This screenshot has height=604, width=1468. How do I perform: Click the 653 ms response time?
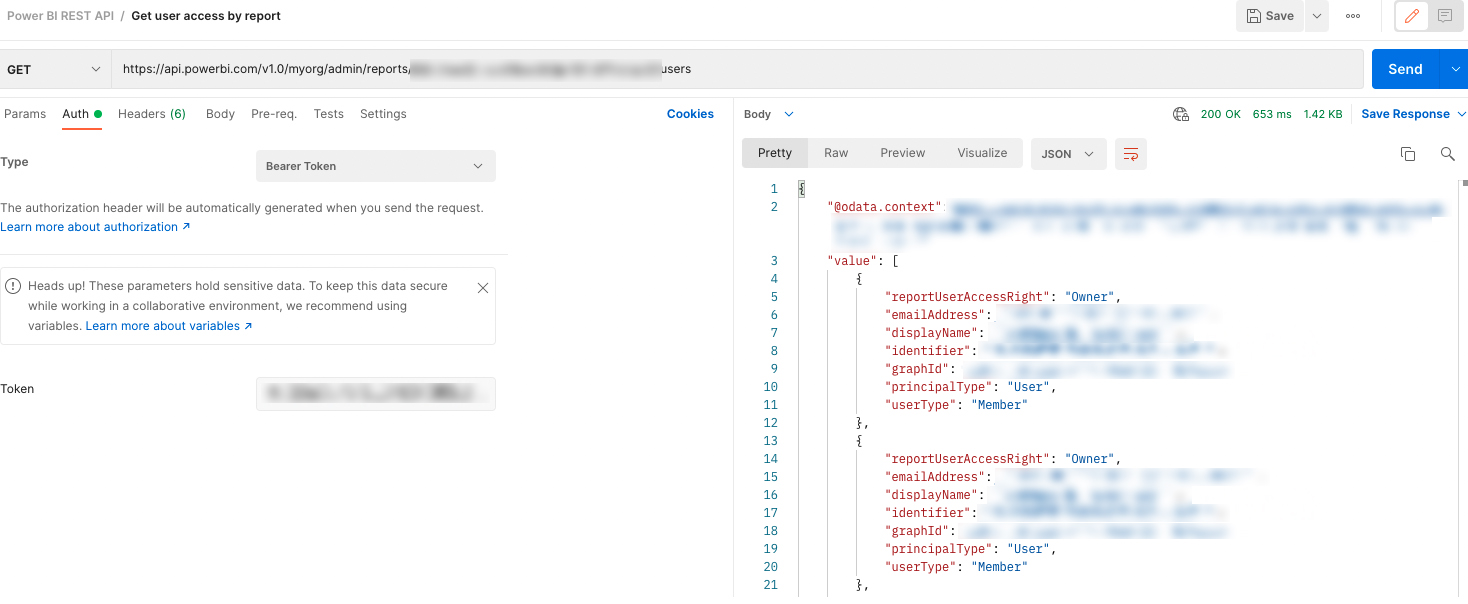(1272, 114)
